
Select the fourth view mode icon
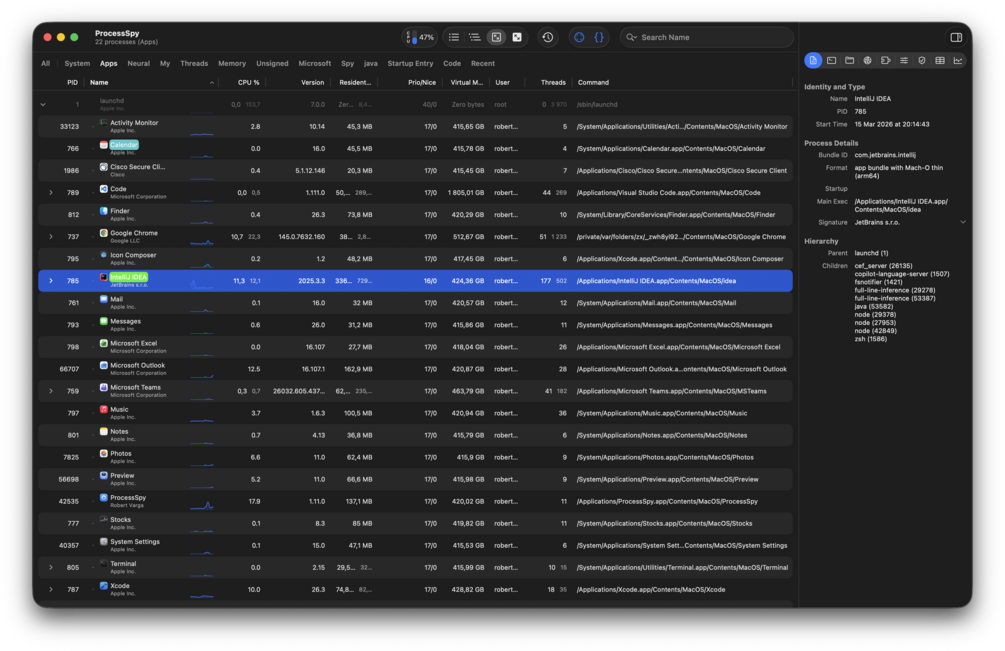click(517, 37)
